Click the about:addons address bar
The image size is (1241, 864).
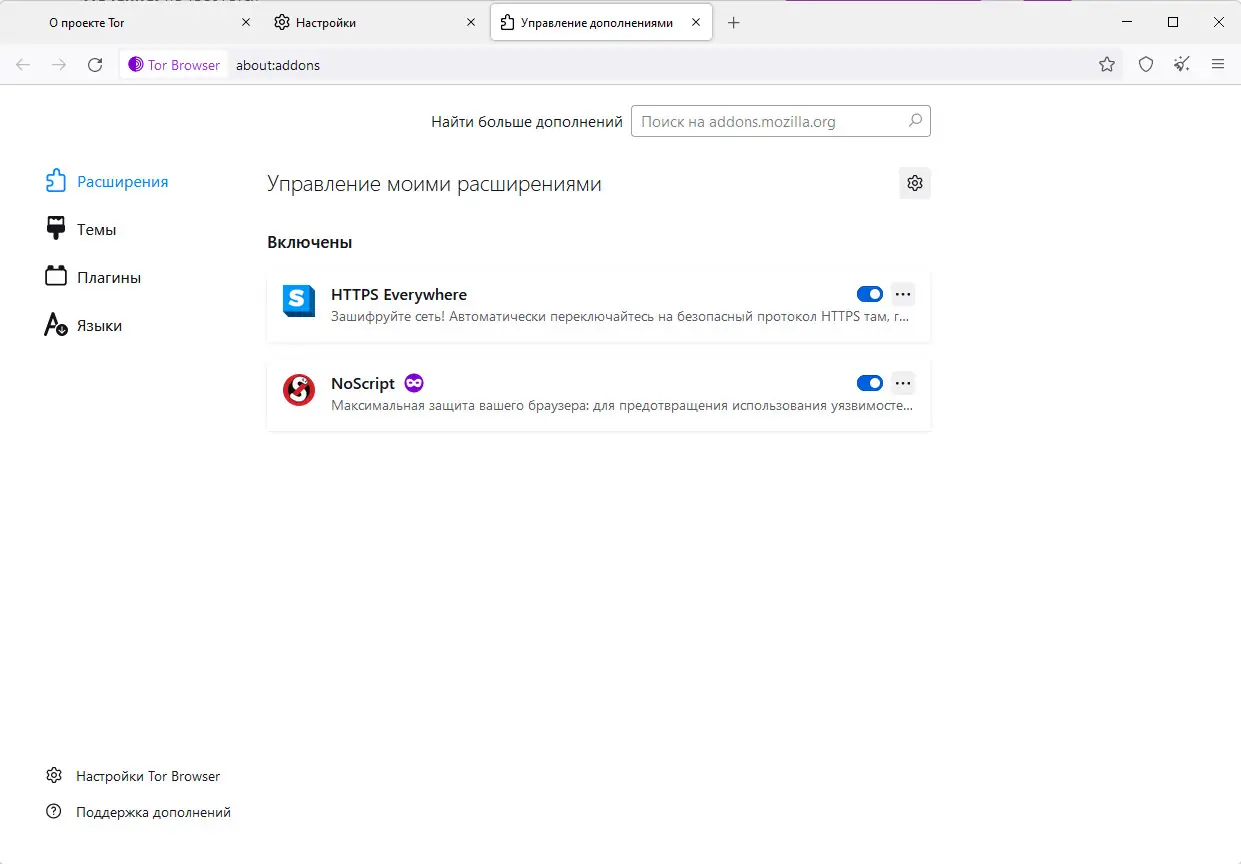click(660, 65)
